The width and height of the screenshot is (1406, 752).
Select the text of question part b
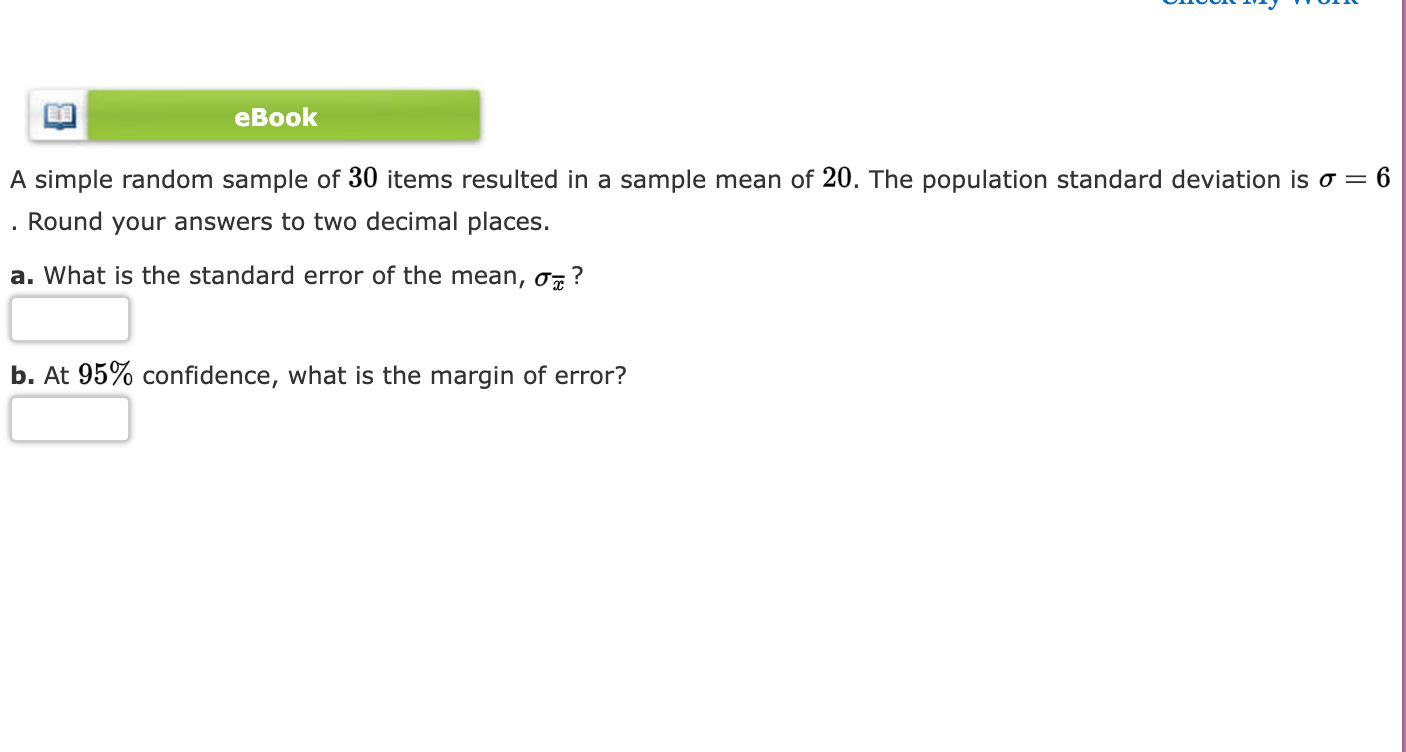click(x=320, y=375)
